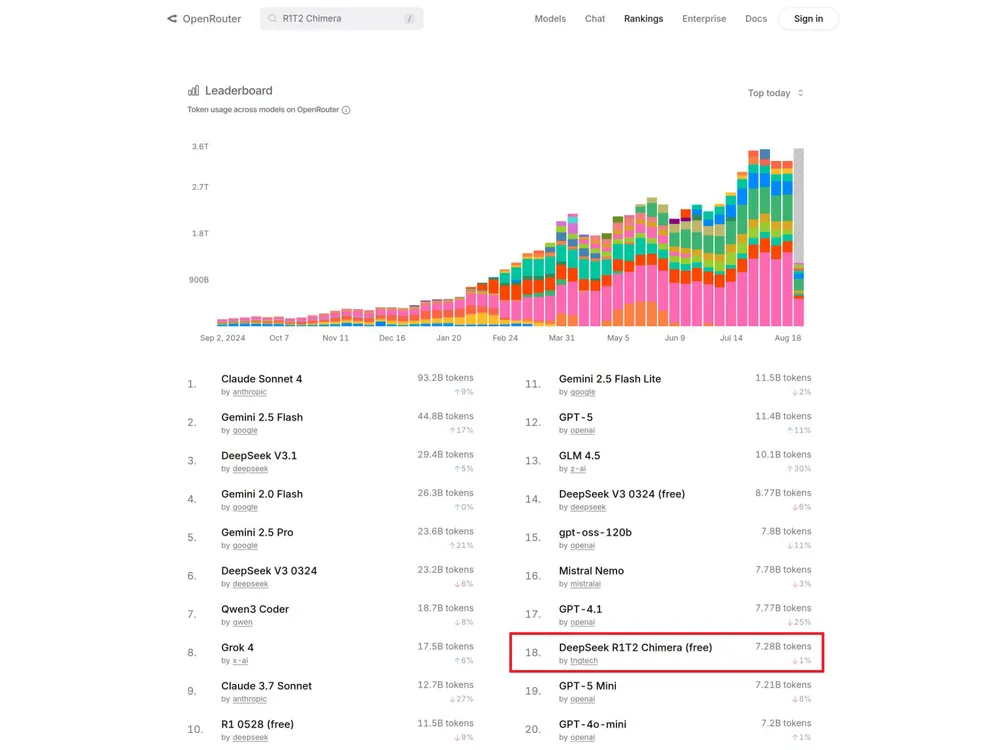The width and height of the screenshot is (1000, 750).
Task: Click the Top today sort arrows
Action: point(801,93)
